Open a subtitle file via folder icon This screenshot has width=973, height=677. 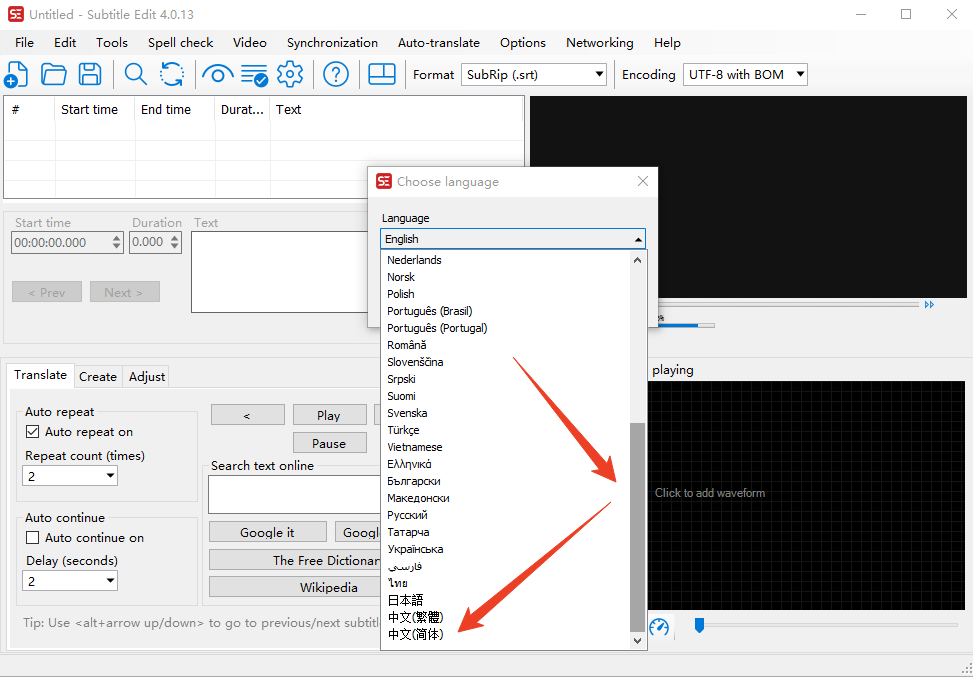click(53, 74)
